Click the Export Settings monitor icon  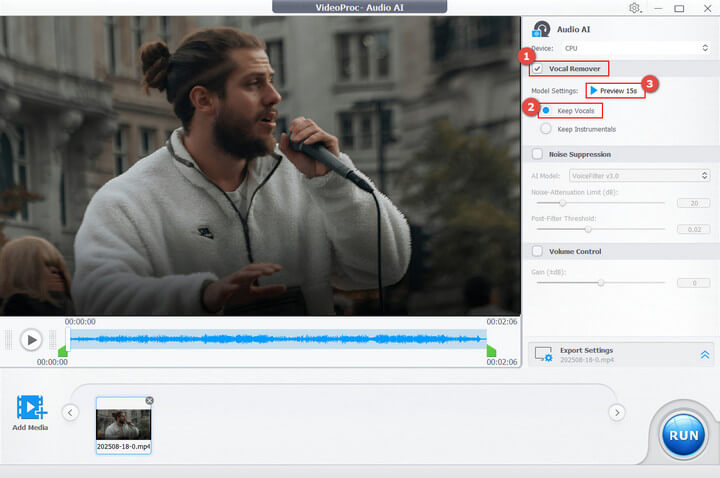pyautogui.click(x=544, y=354)
